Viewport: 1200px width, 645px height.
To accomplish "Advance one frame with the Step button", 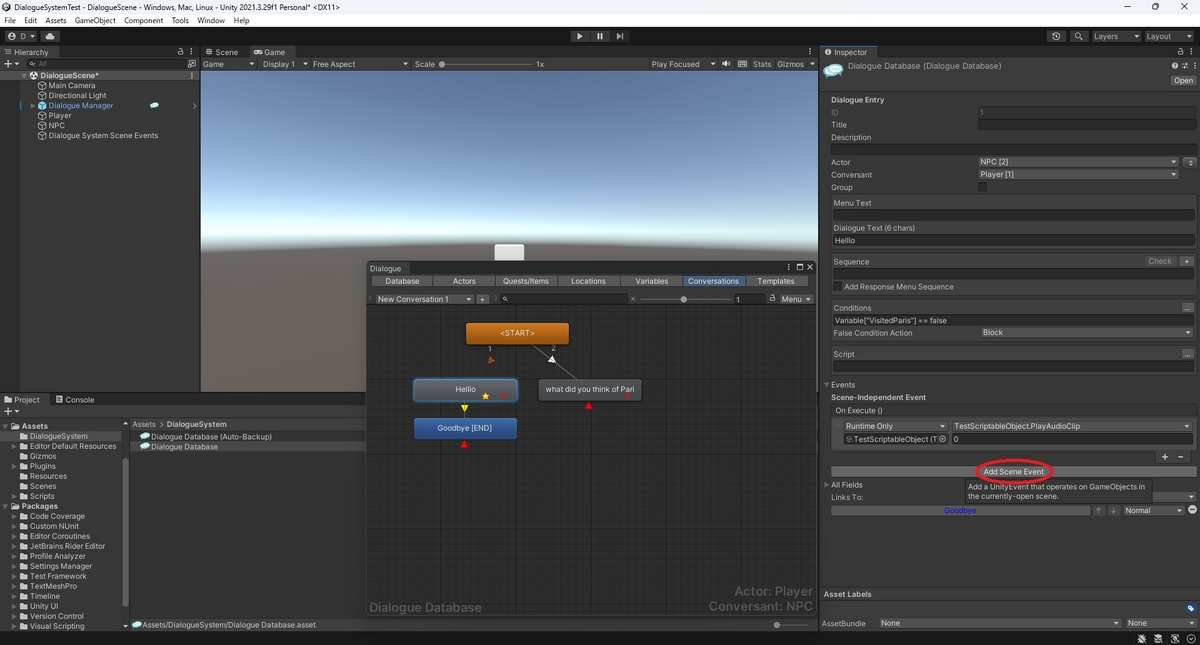I will (620, 36).
